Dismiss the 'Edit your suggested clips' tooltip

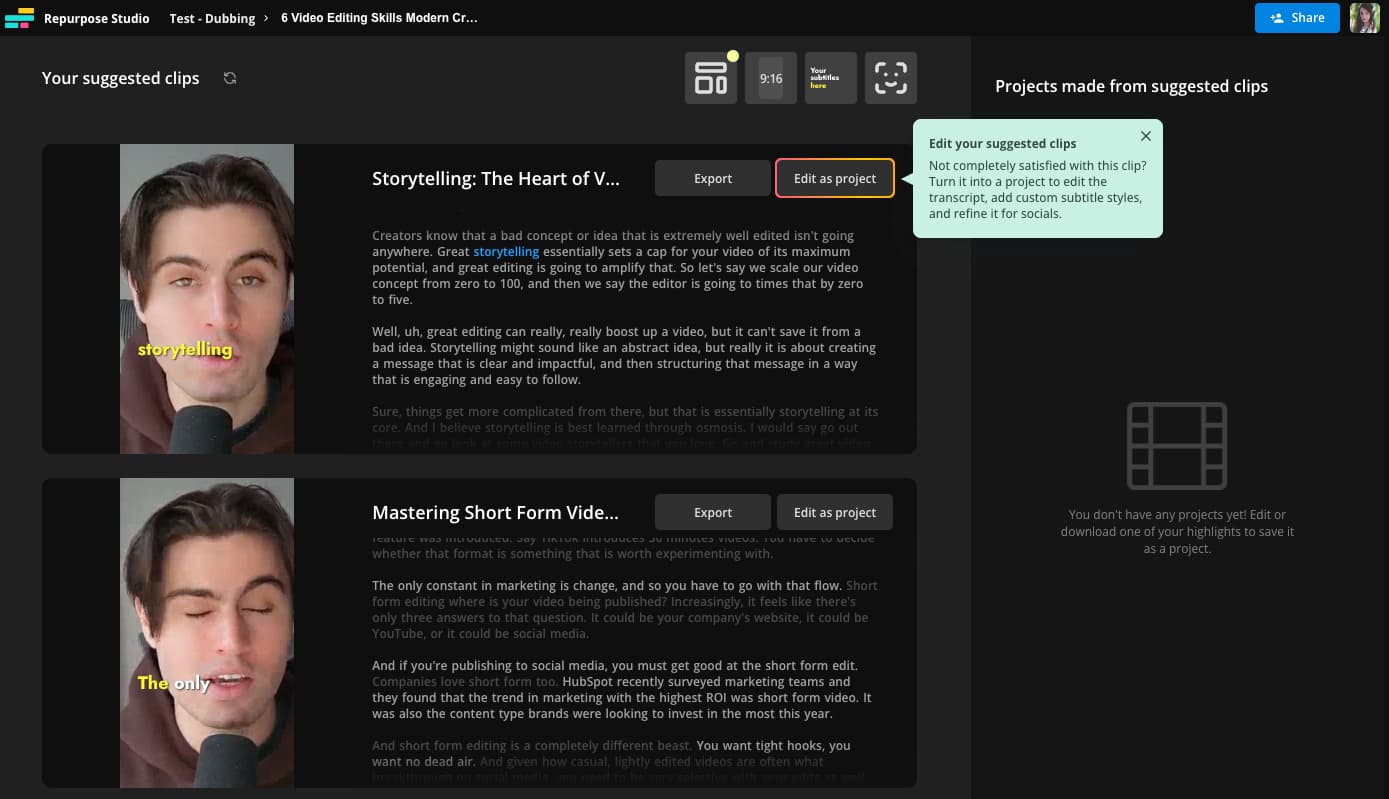click(1145, 136)
